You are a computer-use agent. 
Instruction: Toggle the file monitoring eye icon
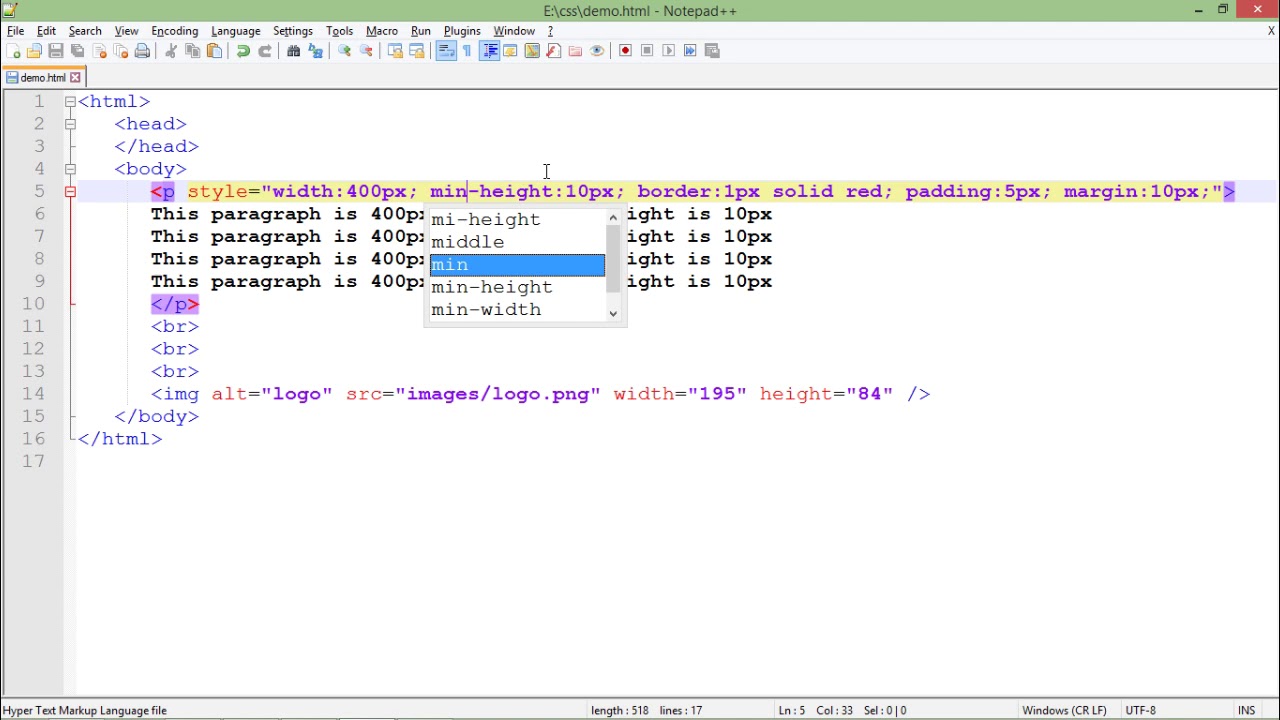(x=597, y=51)
